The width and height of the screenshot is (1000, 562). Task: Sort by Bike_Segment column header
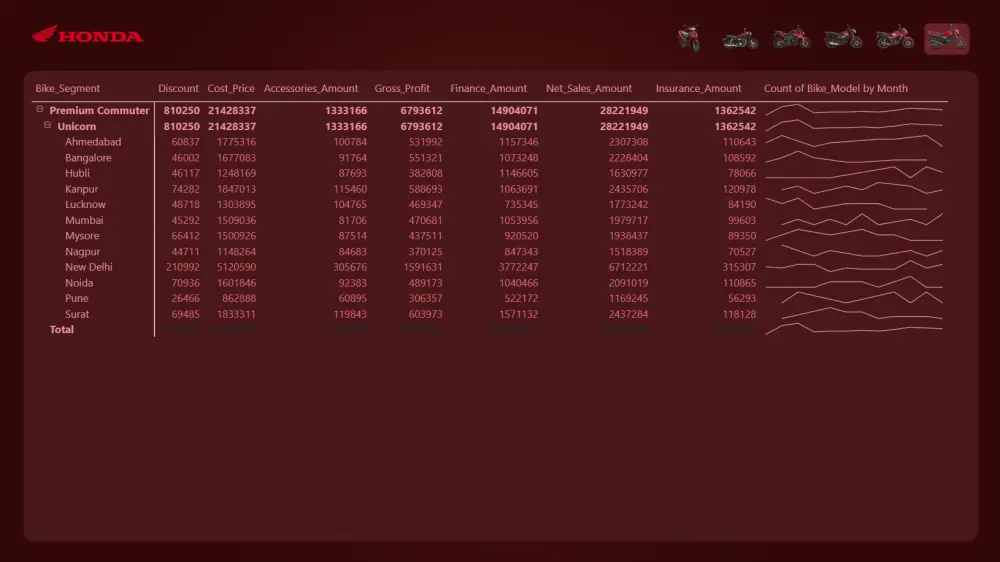click(68, 88)
